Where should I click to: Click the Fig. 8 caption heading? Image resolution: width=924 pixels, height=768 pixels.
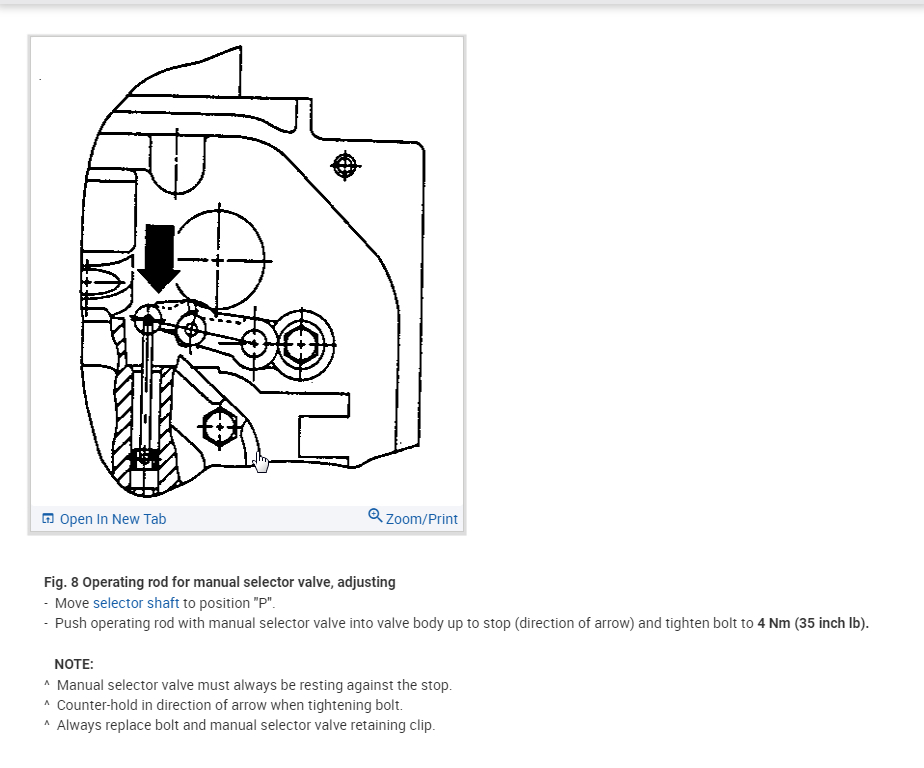tap(220, 582)
